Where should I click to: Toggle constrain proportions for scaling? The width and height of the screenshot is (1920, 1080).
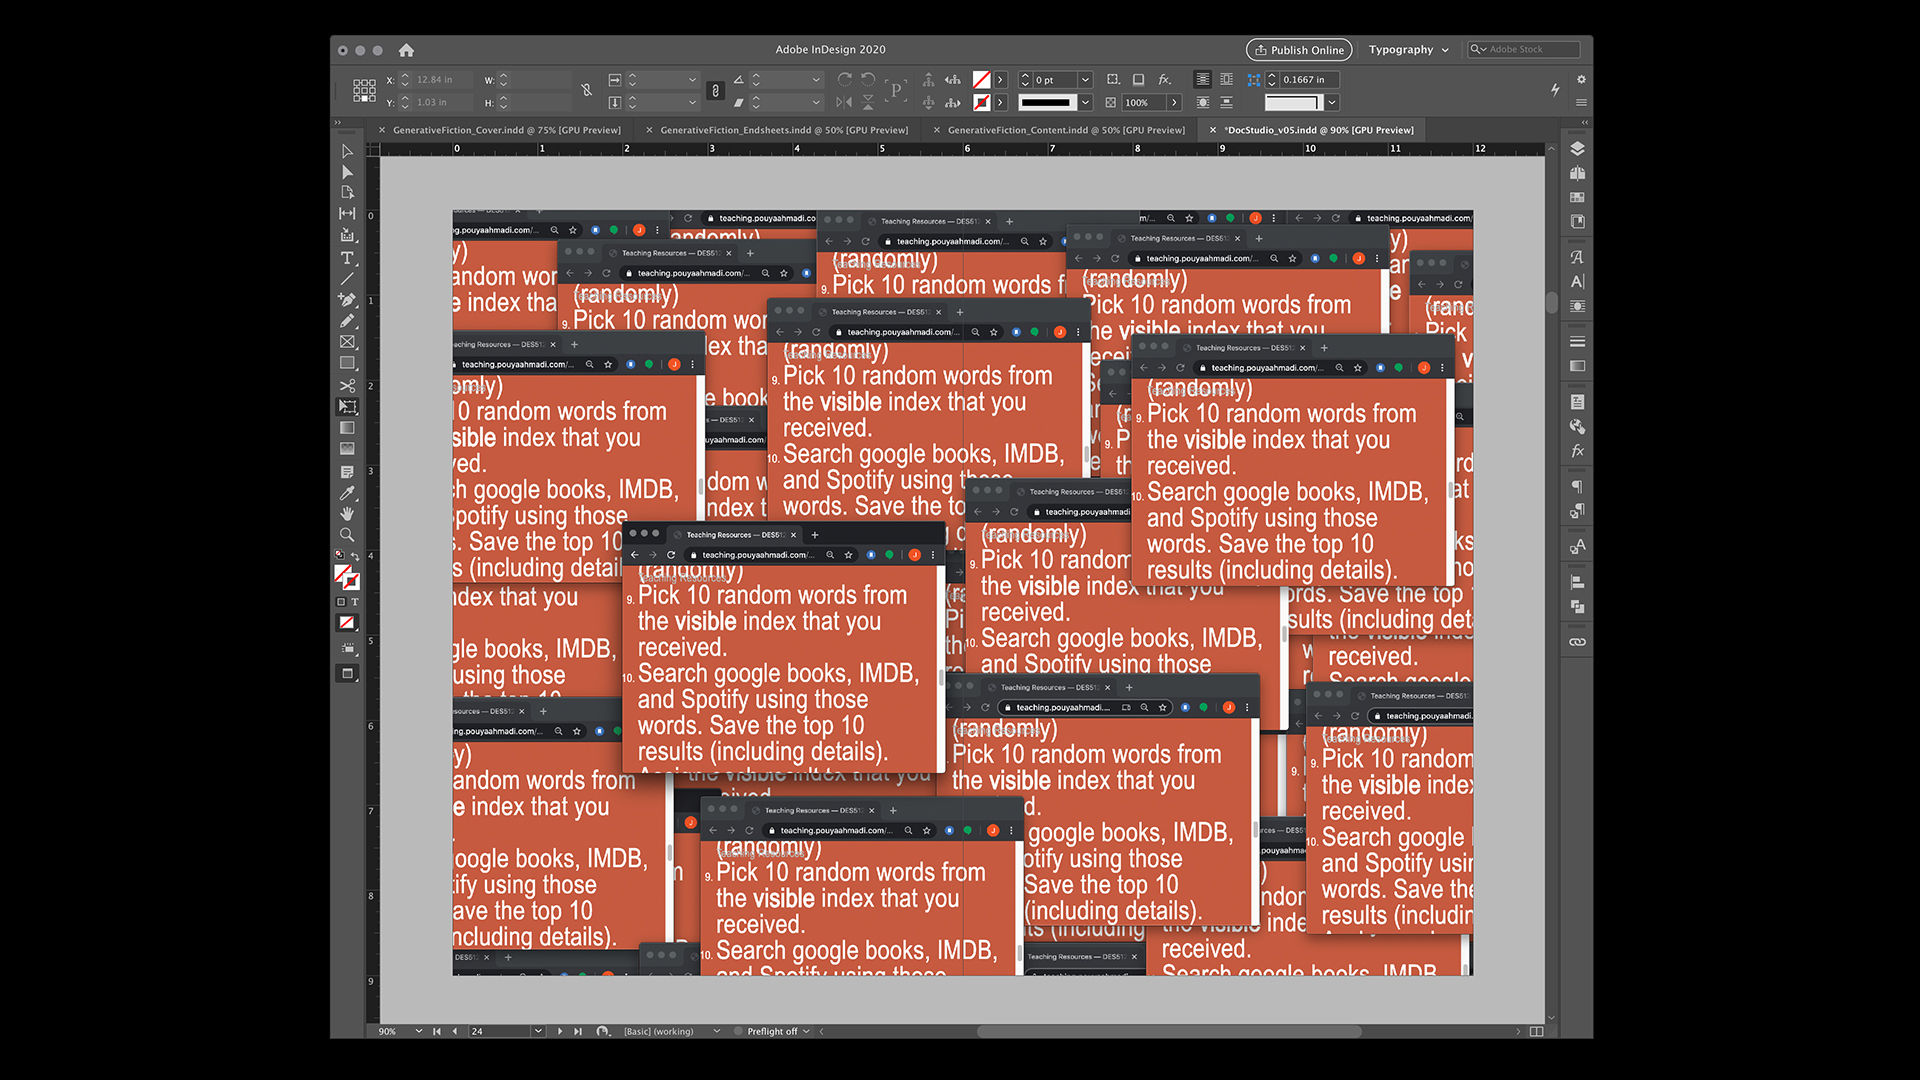(x=715, y=91)
